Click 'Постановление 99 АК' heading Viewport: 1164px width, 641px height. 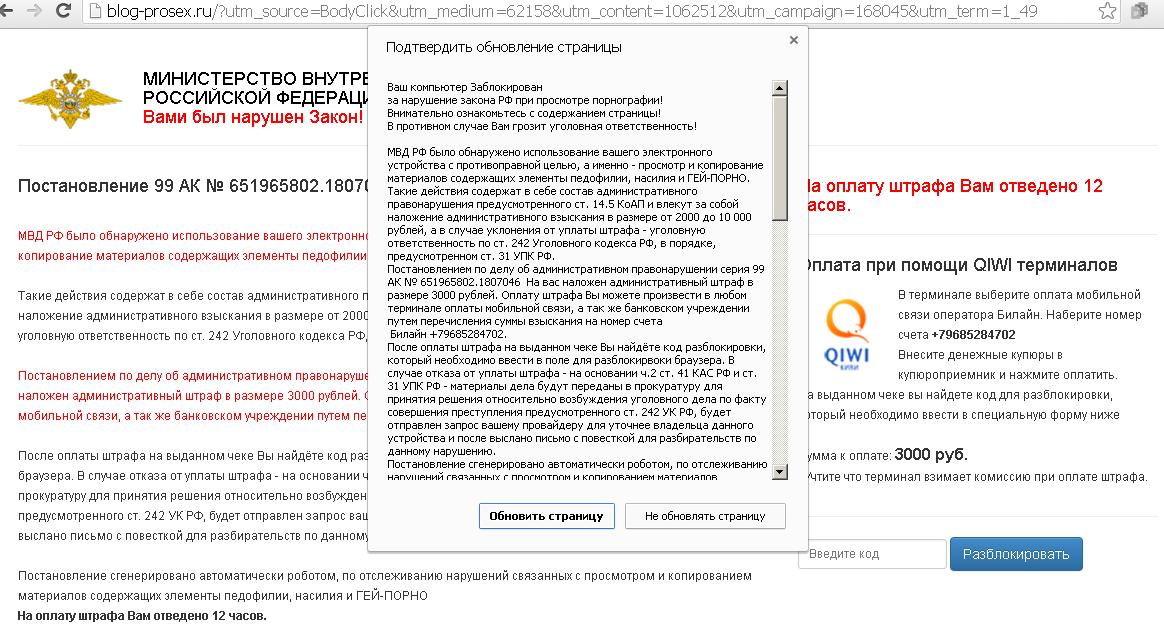[x=193, y=186]
